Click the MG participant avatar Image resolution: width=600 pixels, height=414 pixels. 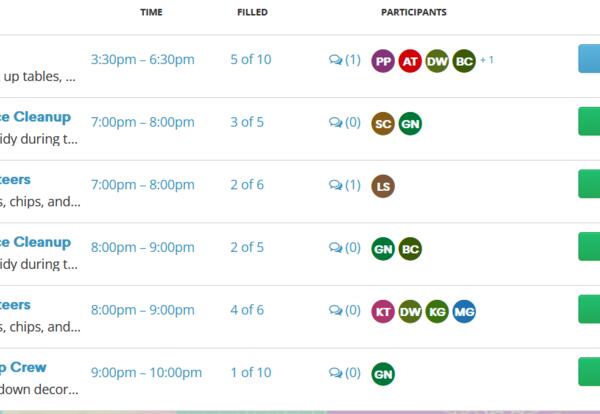464,311
